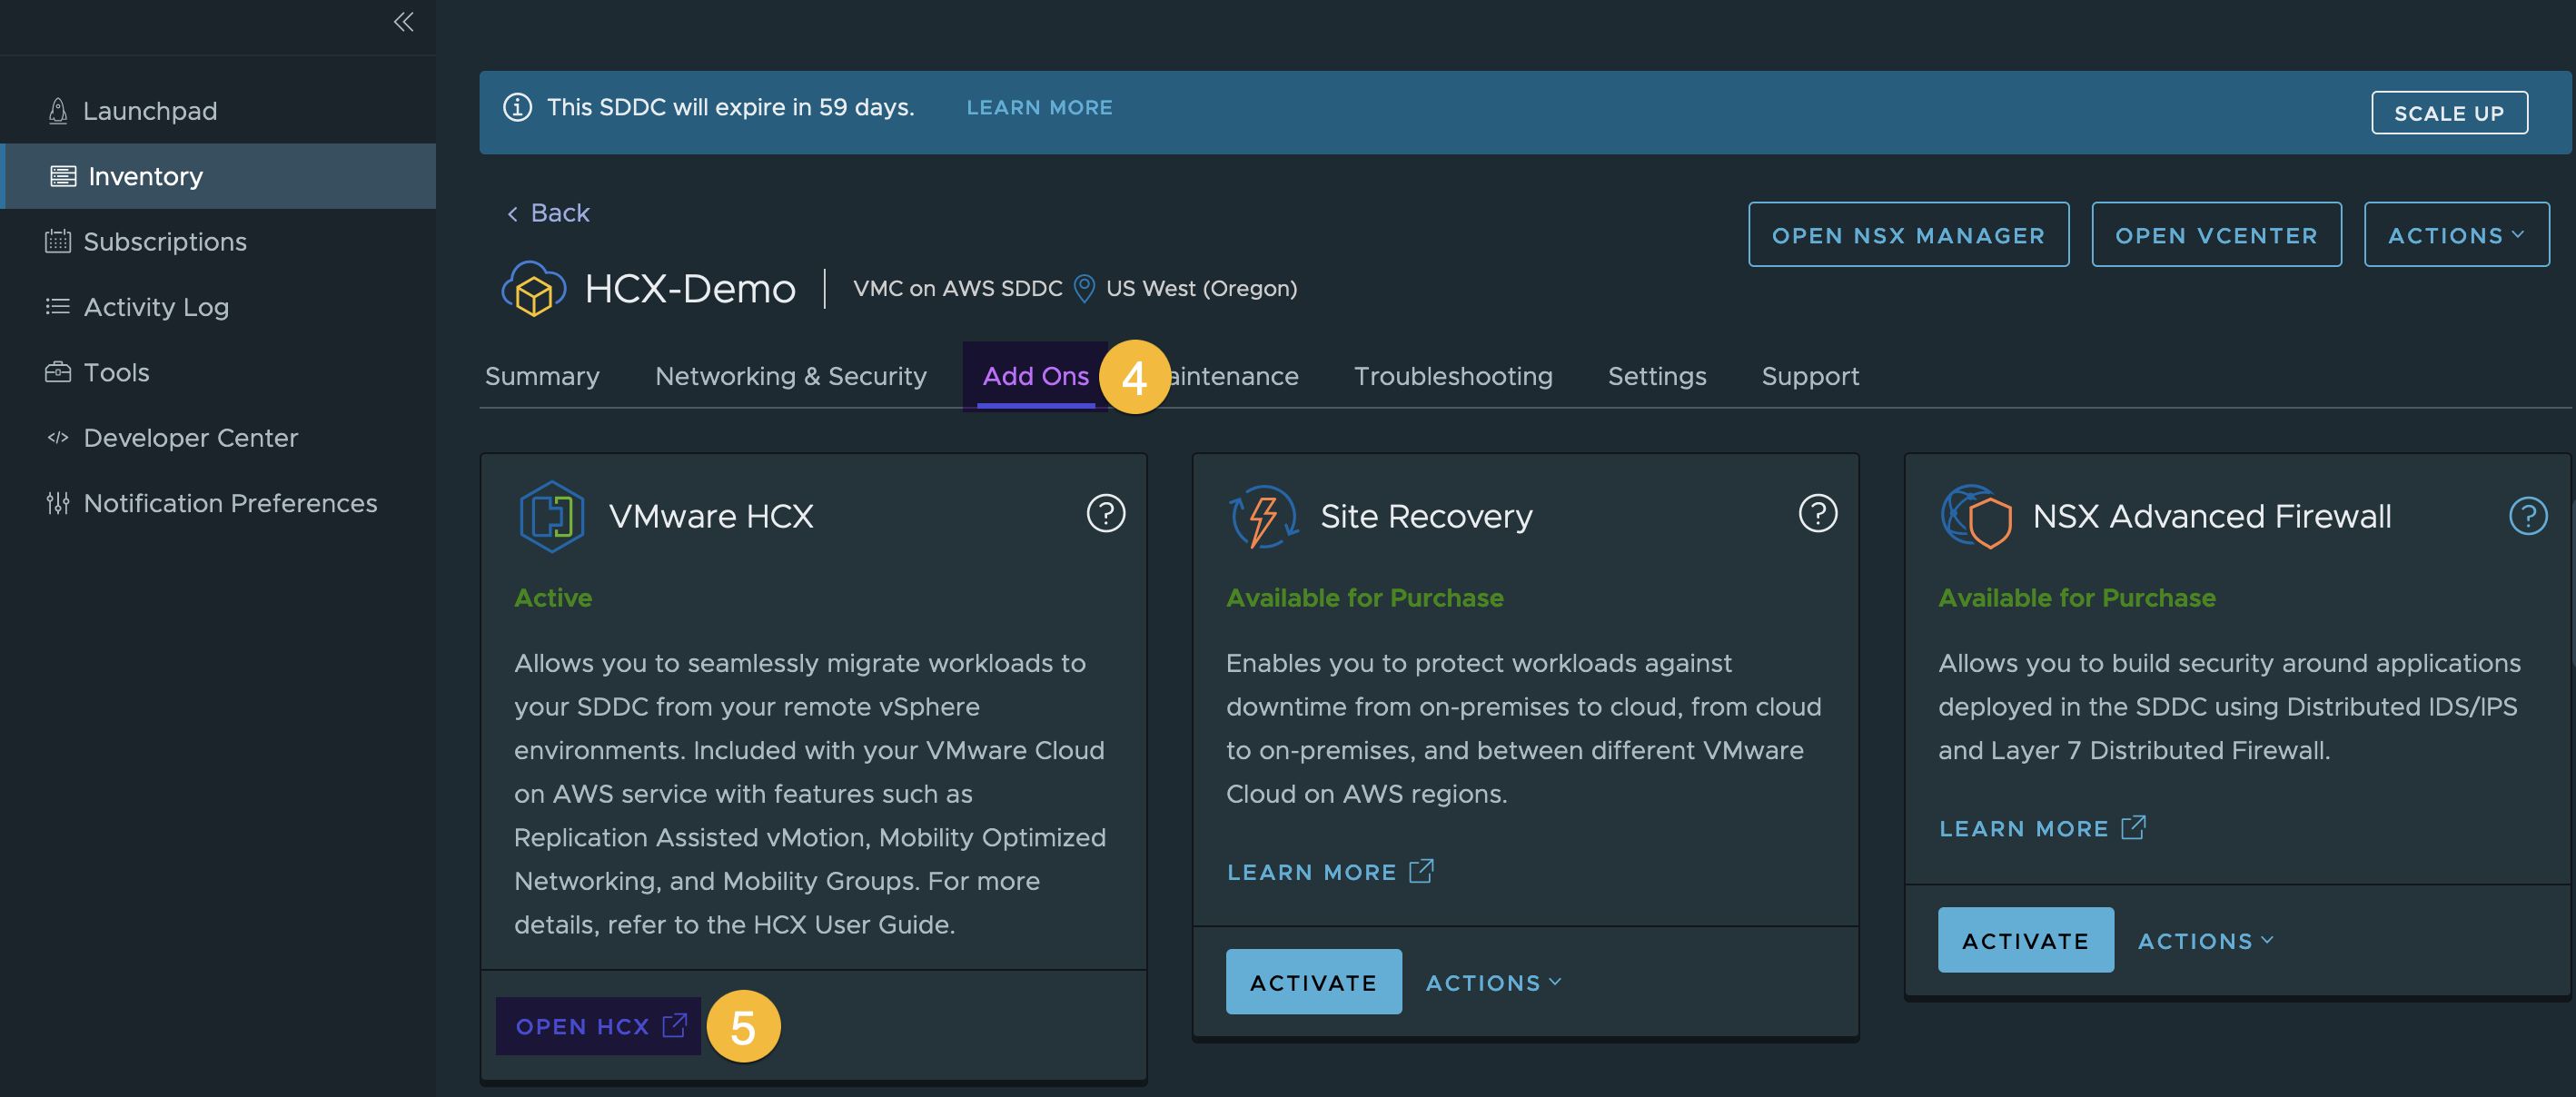Click the info icon in the expiry banner
The image size is (2576, 1097).
pyautogui.click(x=517, y=107)
